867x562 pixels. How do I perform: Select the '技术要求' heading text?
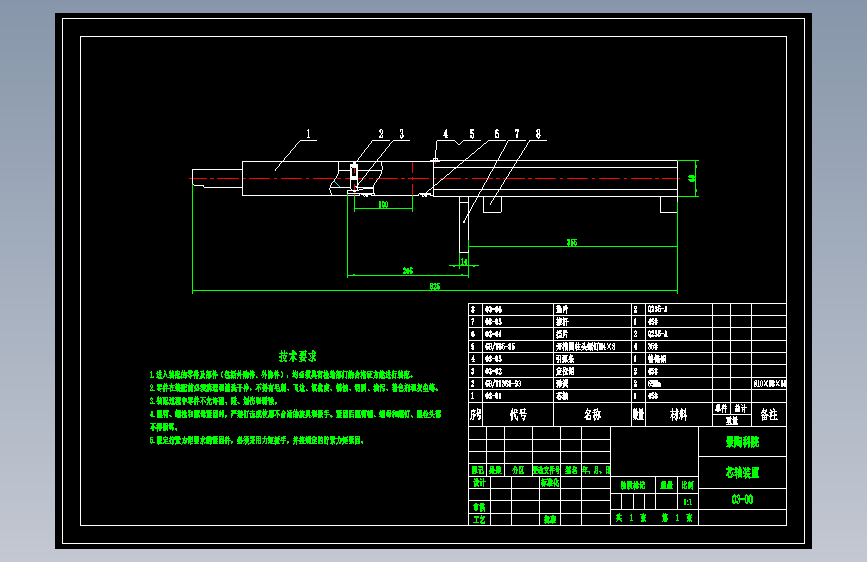[x=297, y=356]
